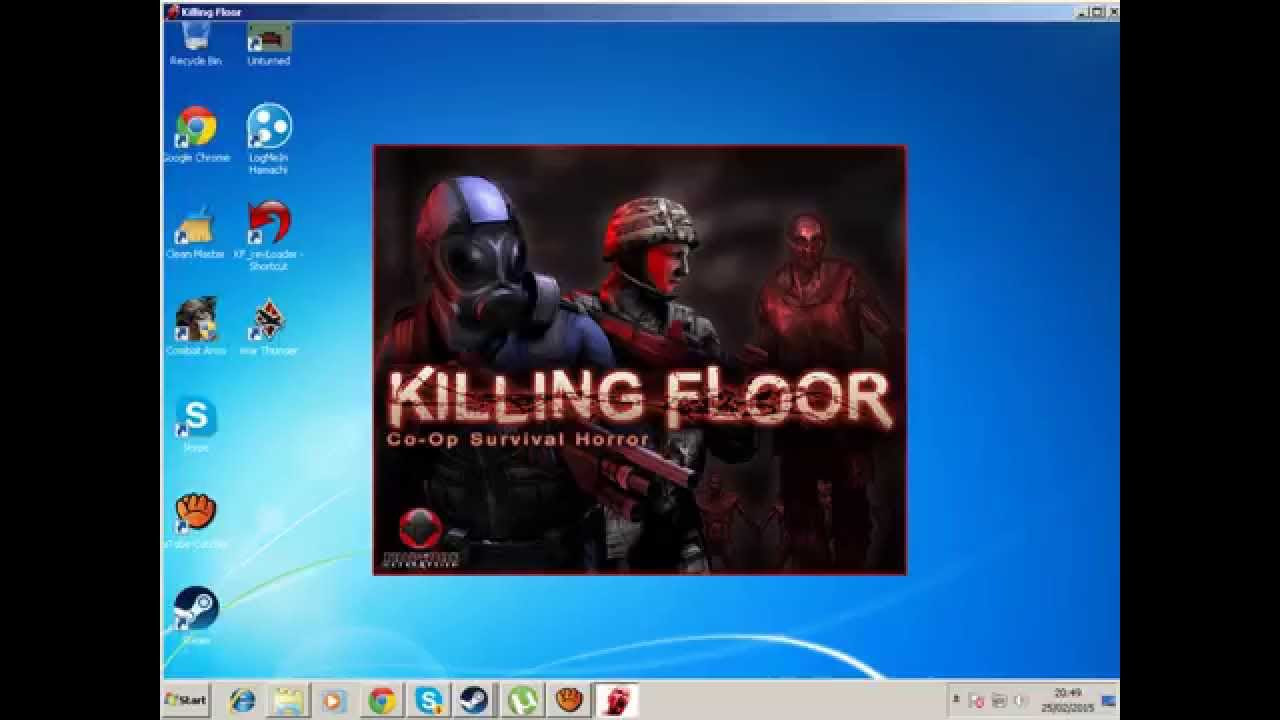This screenshot has width=1280, height=720.
Task: Open the Action Center flag tray icon
Action: coord(976,700)
